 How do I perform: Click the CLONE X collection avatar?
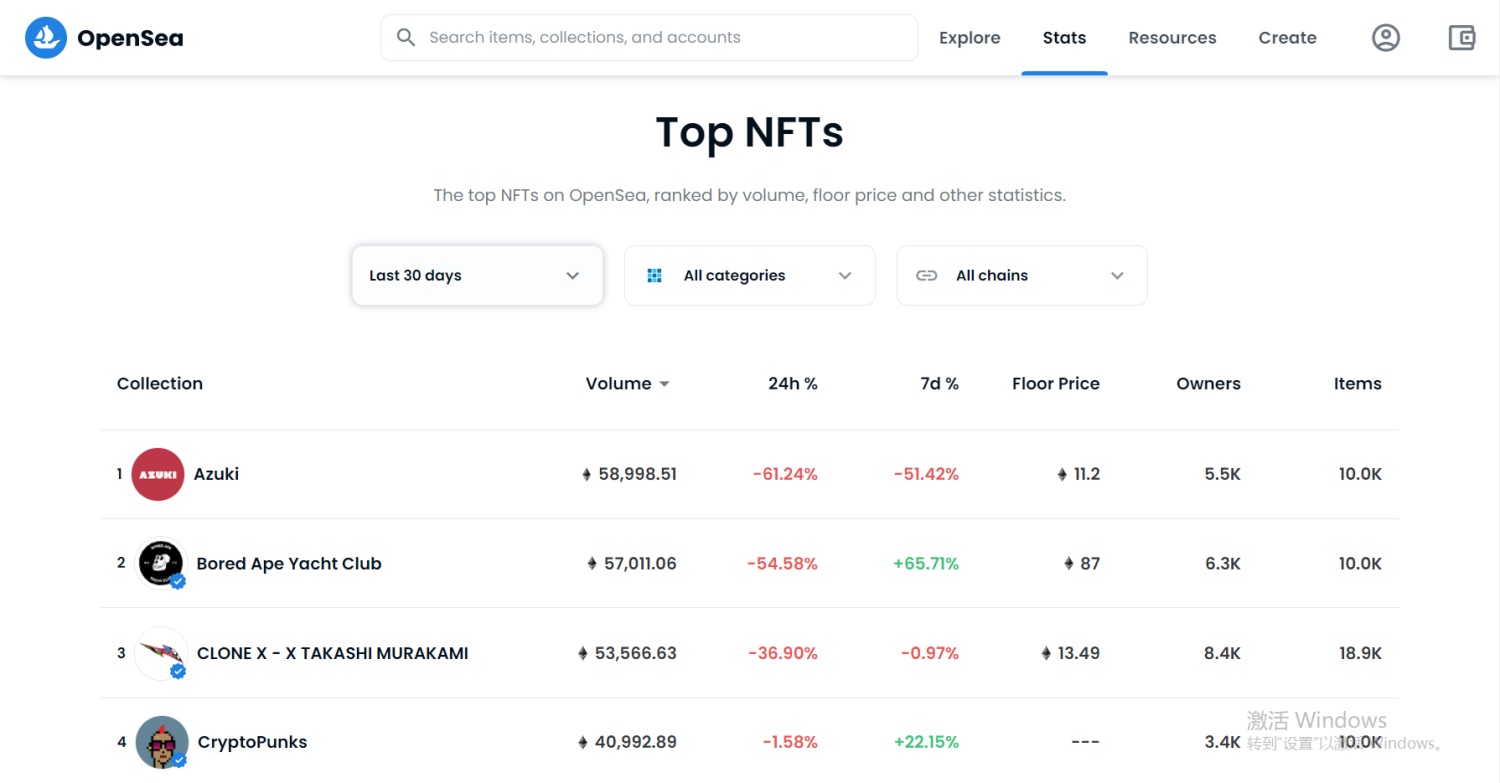click(x=161, y=653)
